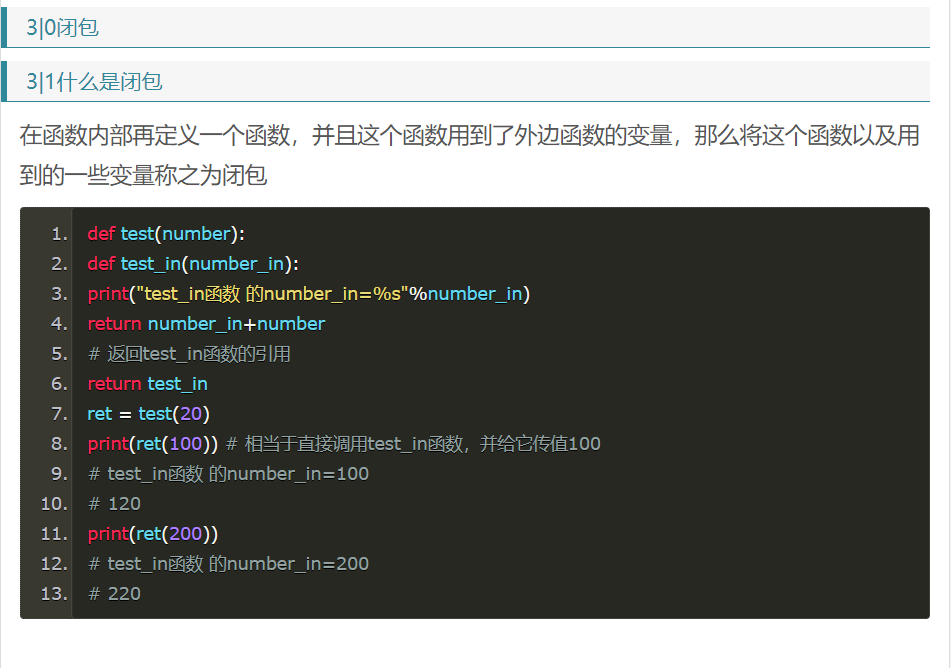
Task: Click the heading "3|1什么是闭包"
Action: [94, 81]
